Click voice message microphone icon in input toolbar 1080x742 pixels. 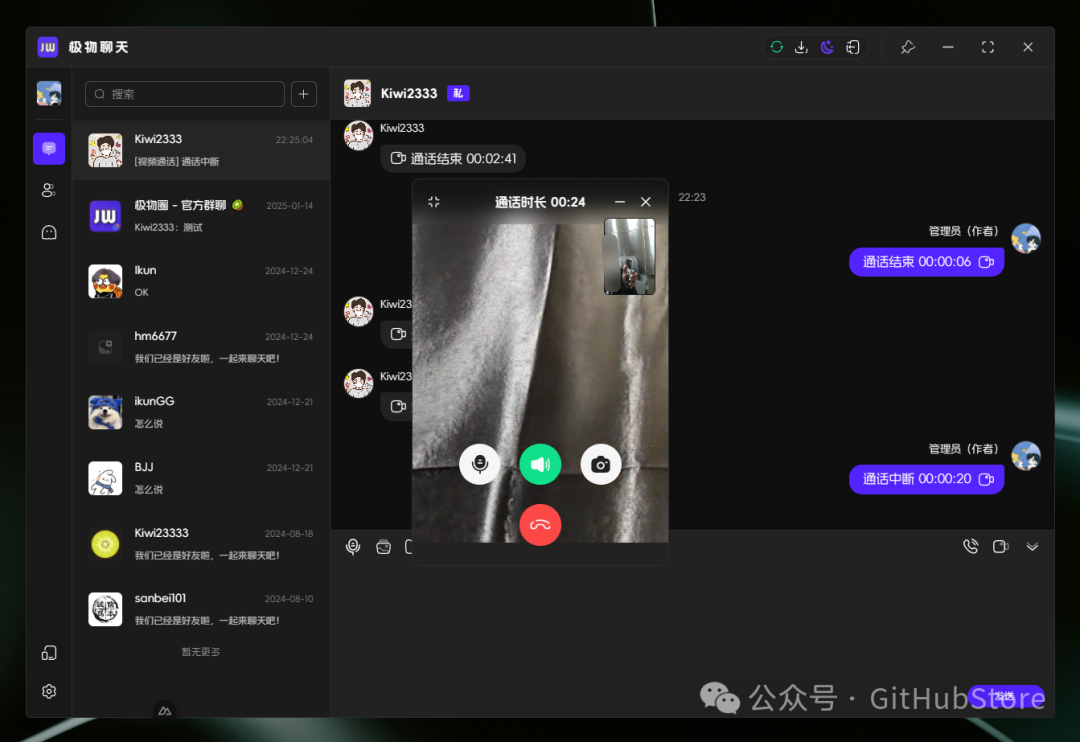[353, 546]
